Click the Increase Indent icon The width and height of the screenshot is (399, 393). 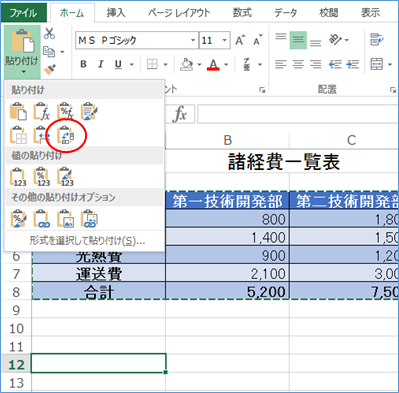(353, 64)
